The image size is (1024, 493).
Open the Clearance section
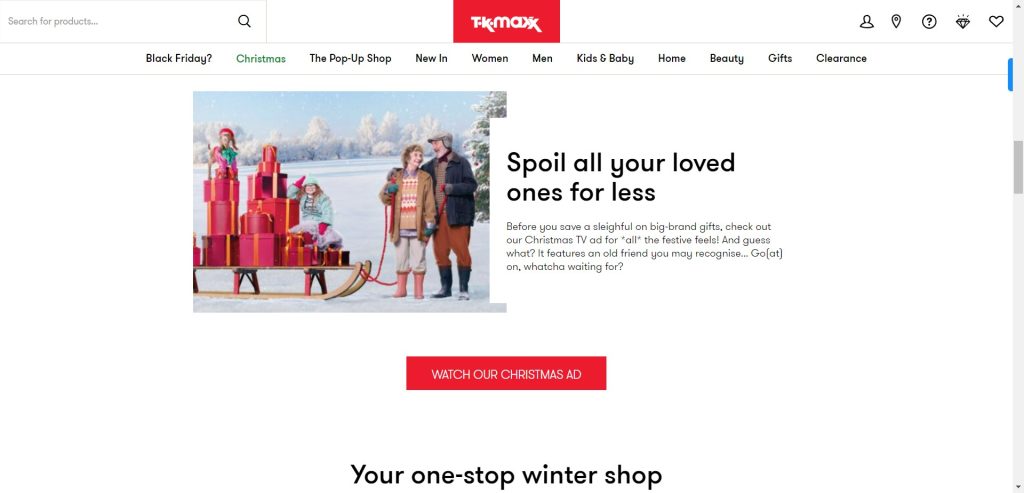pyautogui.click(x=841, y=58)
